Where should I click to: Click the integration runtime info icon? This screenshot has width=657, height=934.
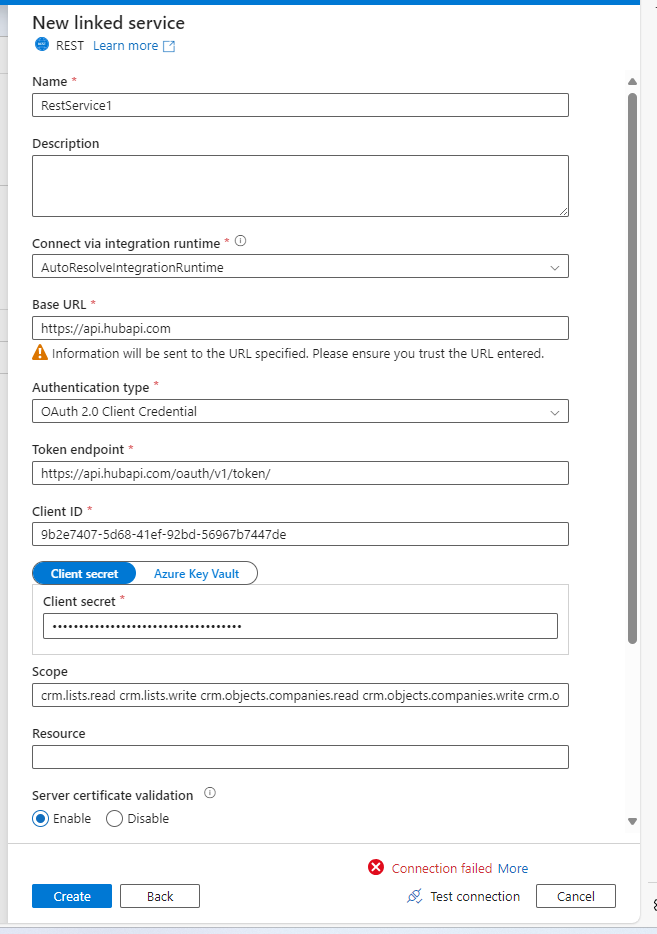point(241,241)
